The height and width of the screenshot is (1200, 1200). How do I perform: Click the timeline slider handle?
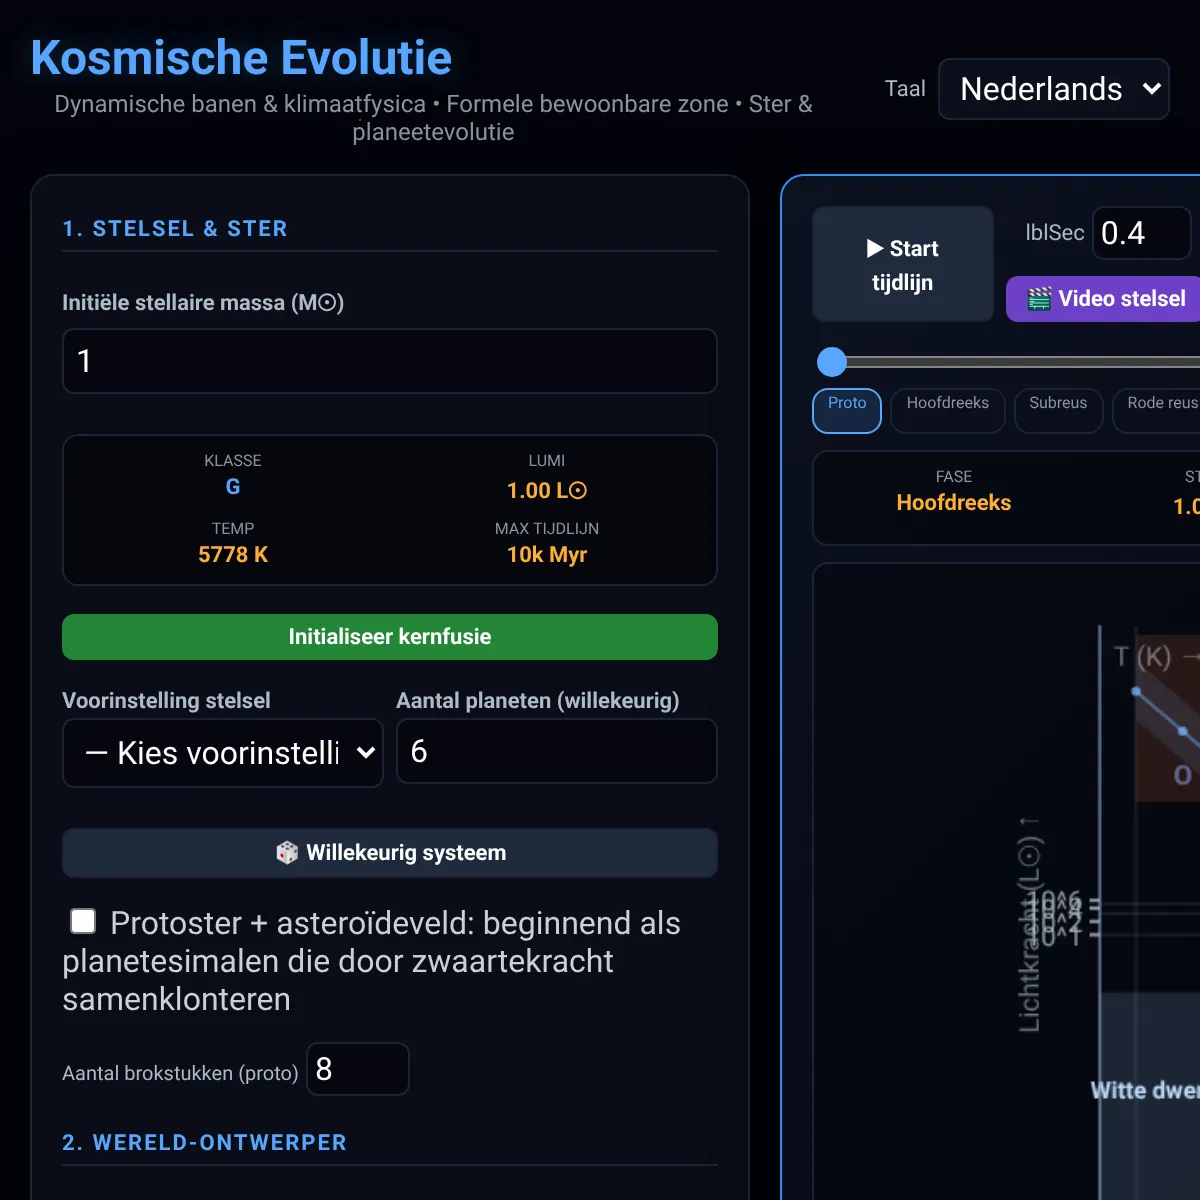click(832, 362)
